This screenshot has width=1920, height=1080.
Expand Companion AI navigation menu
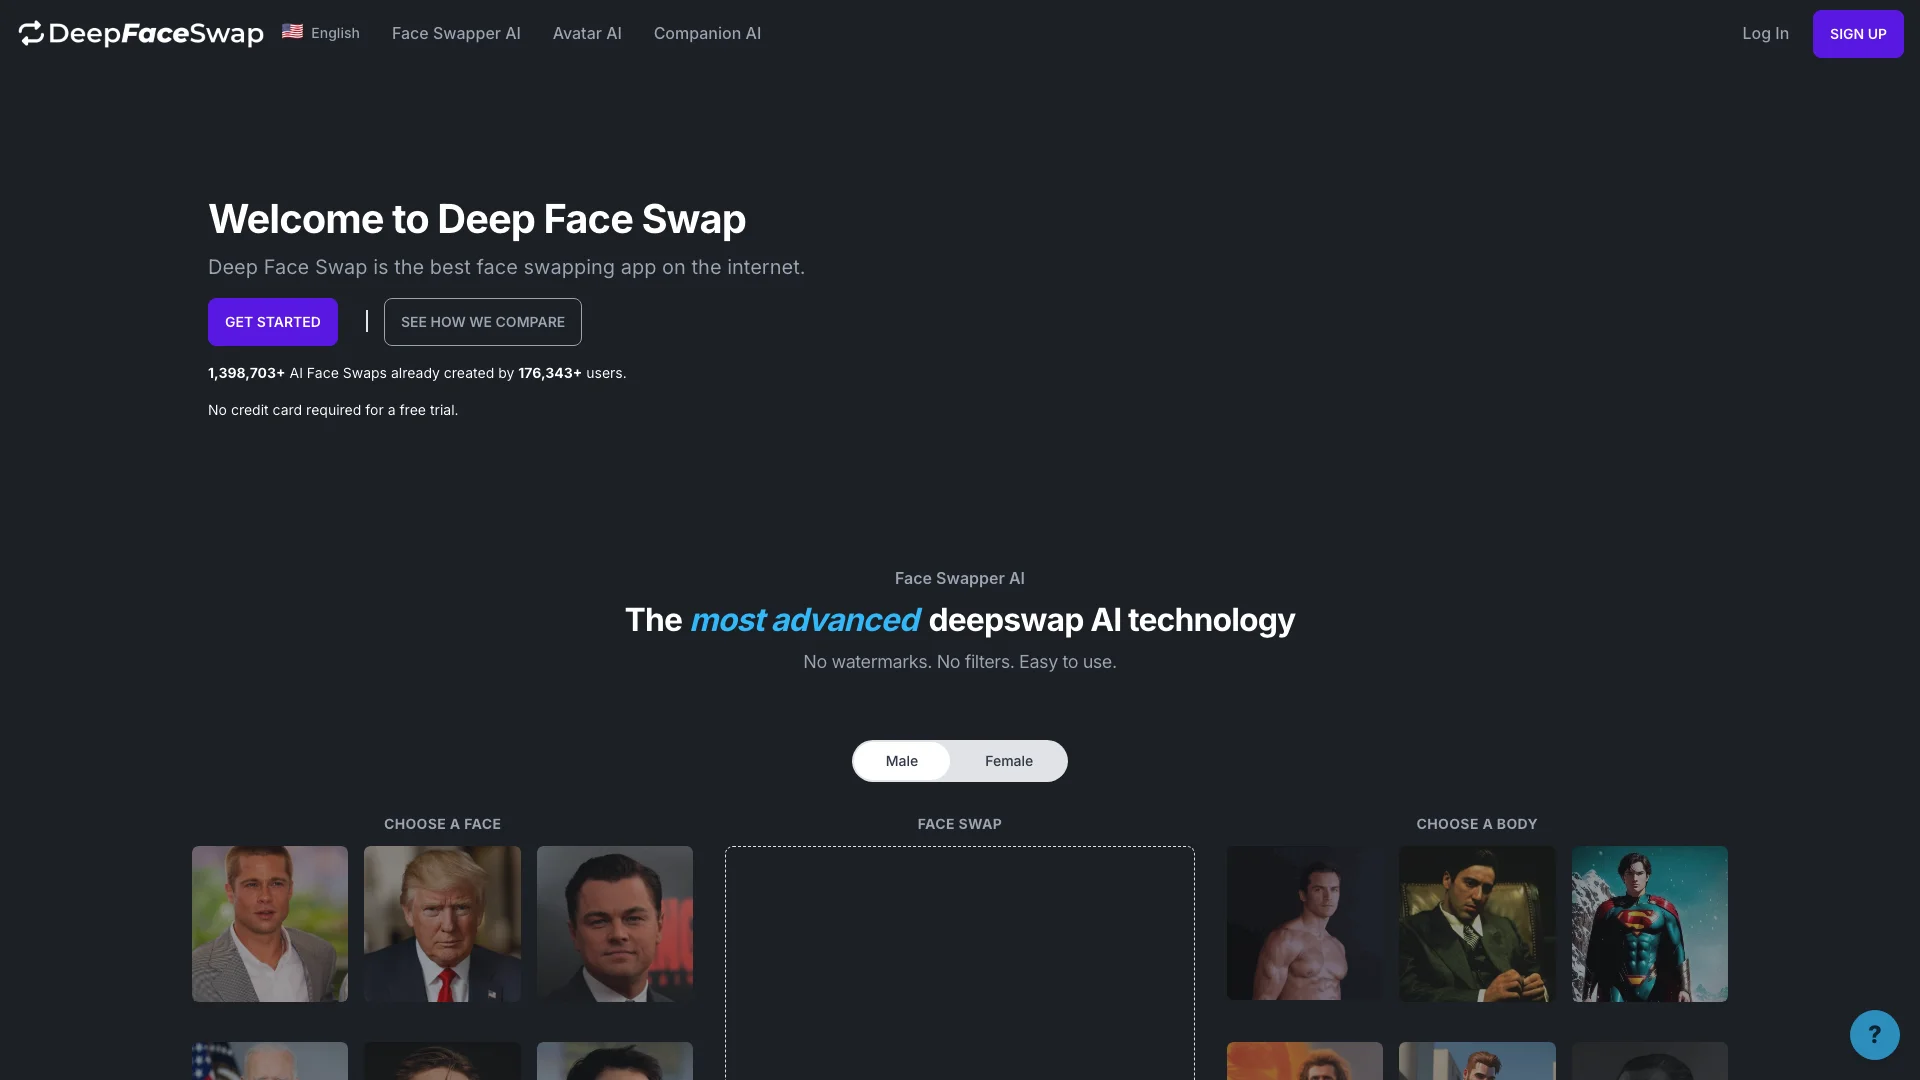click(x=709, y=34)
